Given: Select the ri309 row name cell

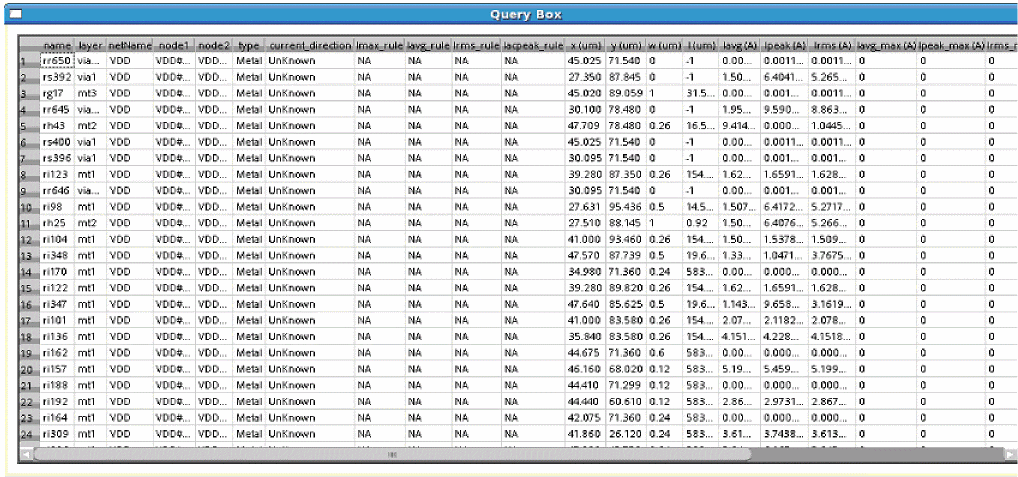Looking at the screenshot, I should [x=57, y=434].
